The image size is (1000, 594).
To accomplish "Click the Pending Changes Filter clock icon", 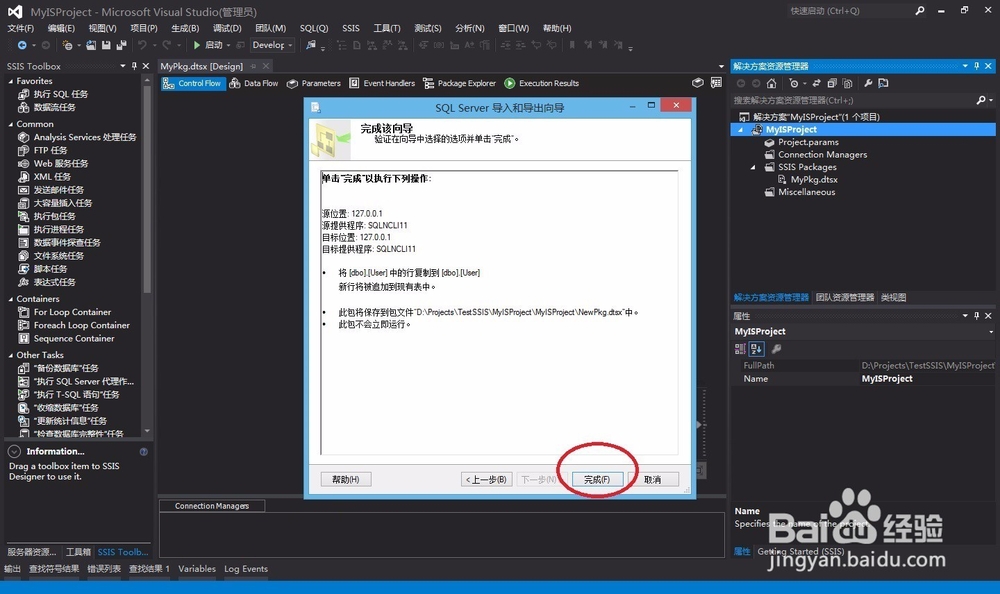I will coord(793,83).
